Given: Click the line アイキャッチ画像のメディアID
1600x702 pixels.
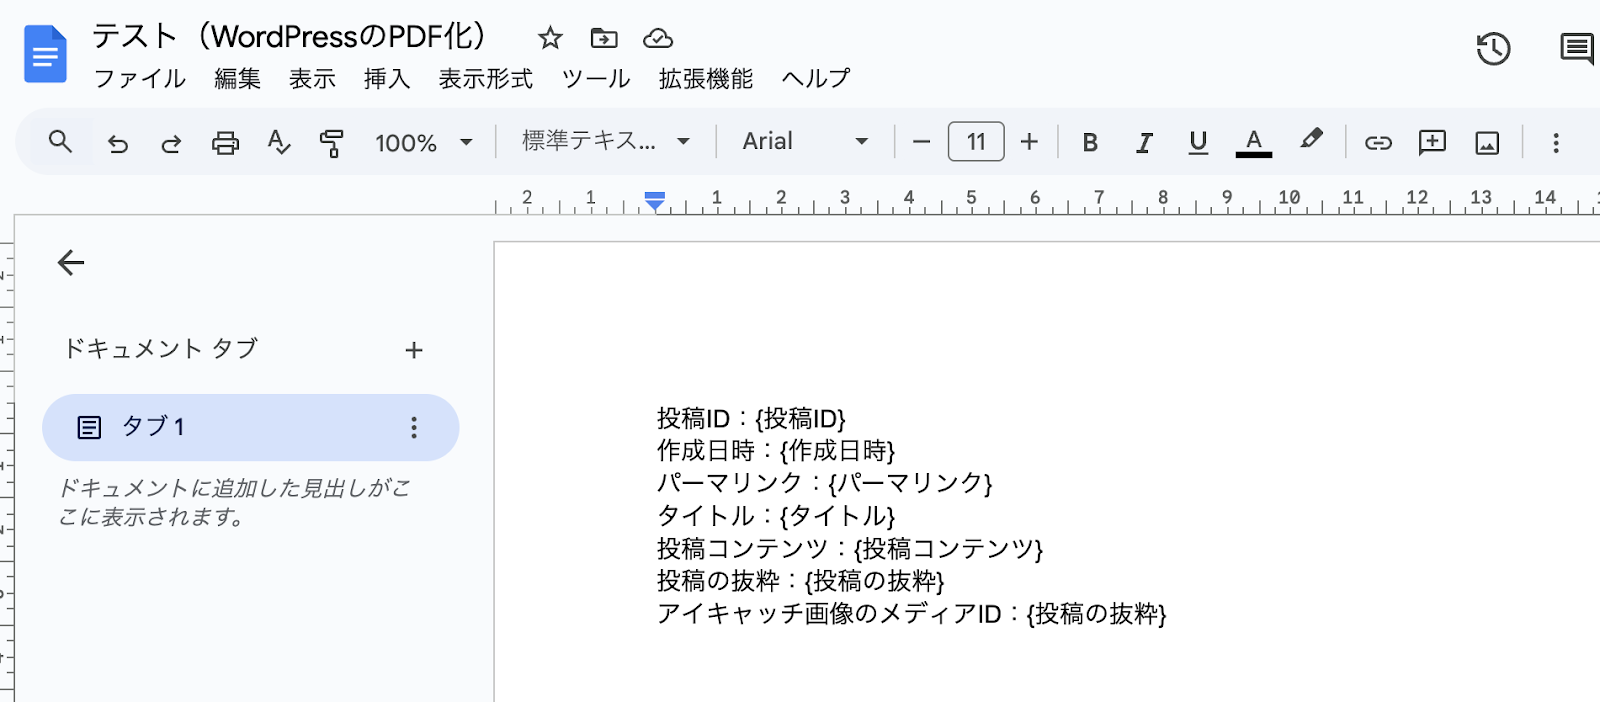Looking at the screenshot, I should [911, 613].
